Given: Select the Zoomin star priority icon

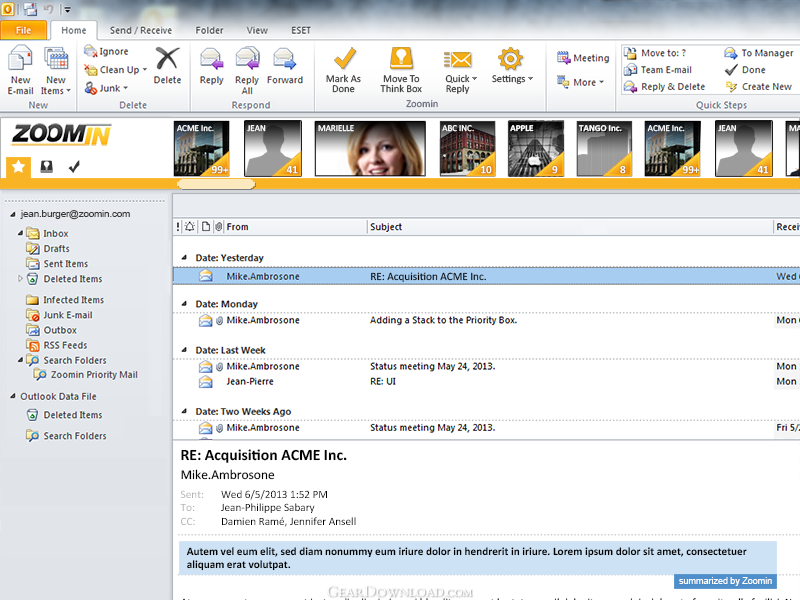Looking at the screenshot, I should tap(19, 167).
